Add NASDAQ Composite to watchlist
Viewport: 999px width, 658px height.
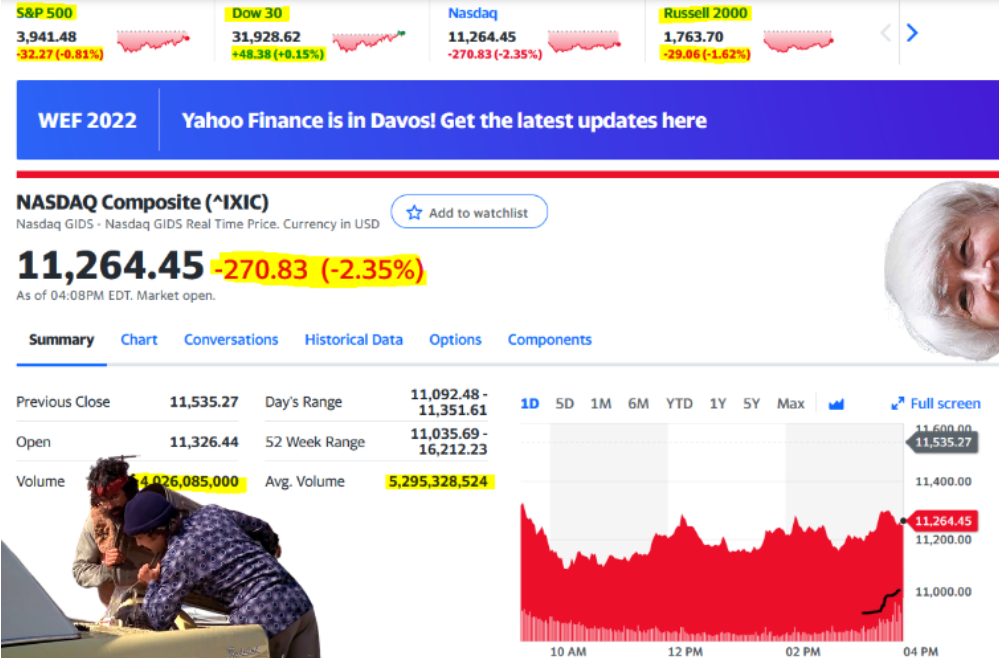tap(469, 211)
